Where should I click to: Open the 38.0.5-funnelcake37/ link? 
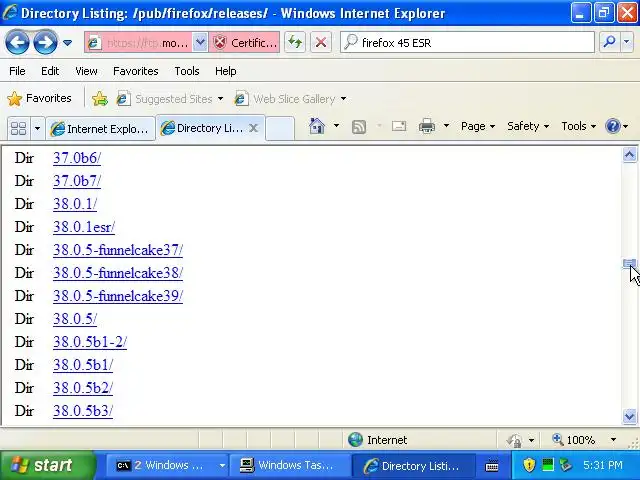118,250
